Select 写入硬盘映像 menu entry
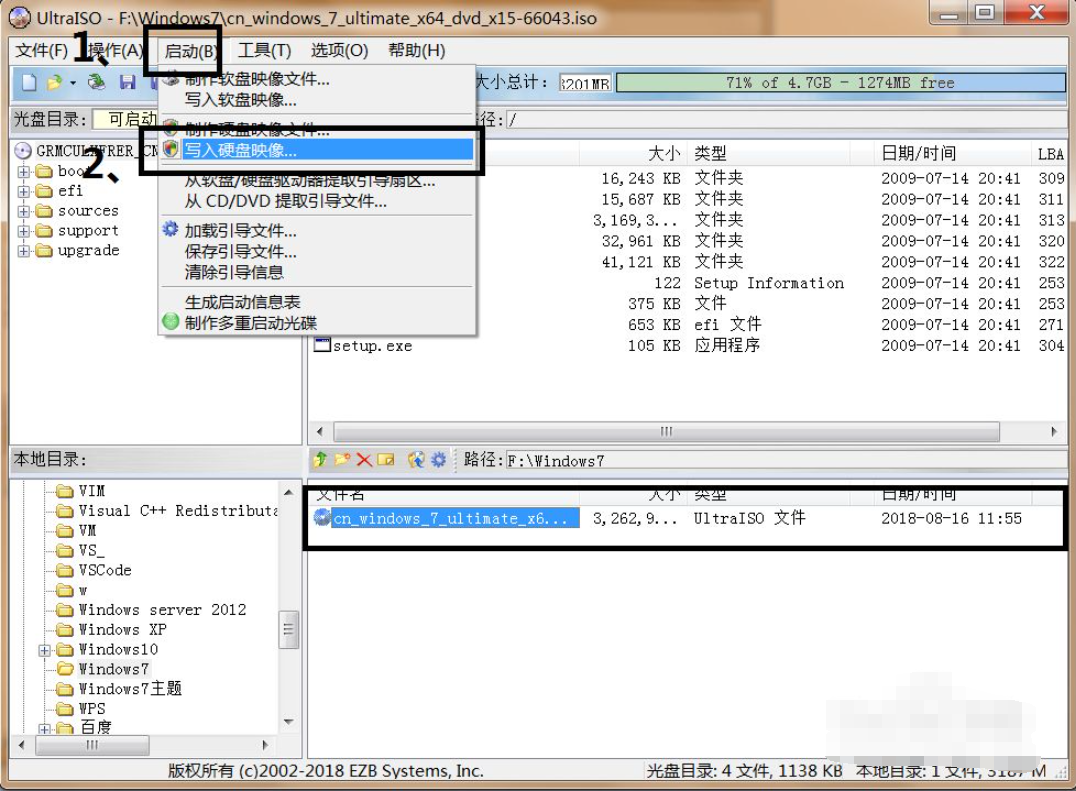 click(x=240, y=150)
